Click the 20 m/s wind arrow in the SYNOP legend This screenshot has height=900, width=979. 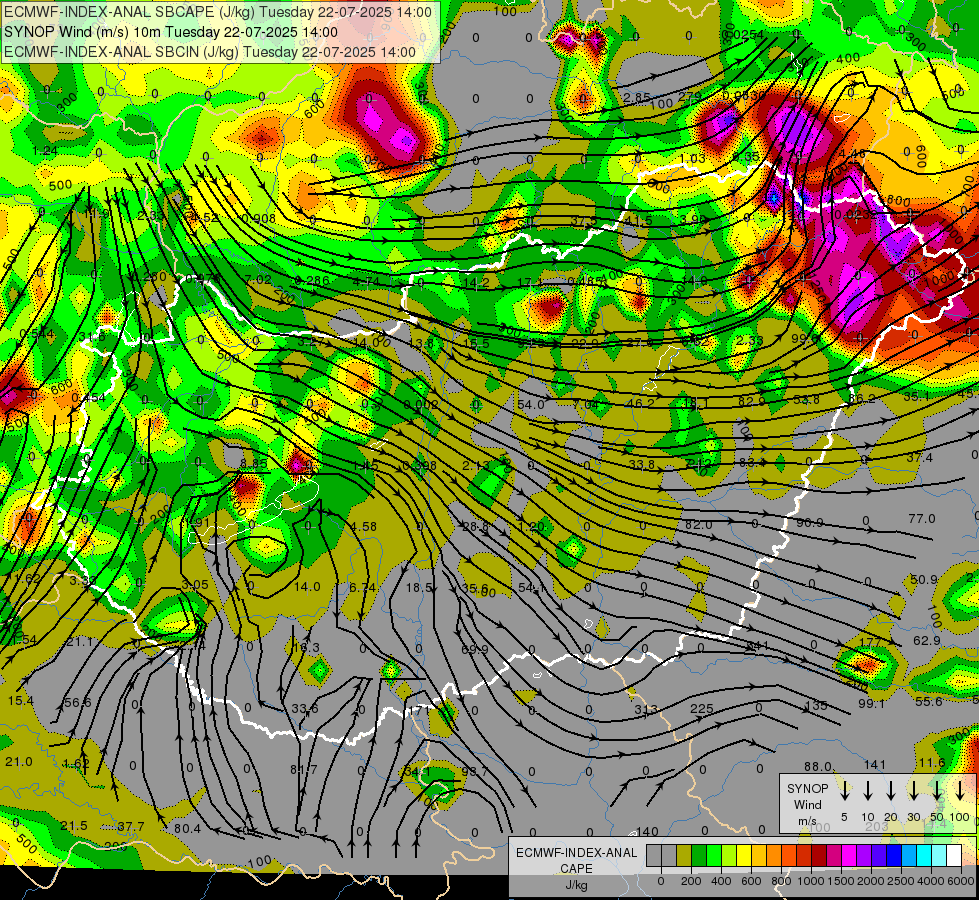click(x=891, y=791)
